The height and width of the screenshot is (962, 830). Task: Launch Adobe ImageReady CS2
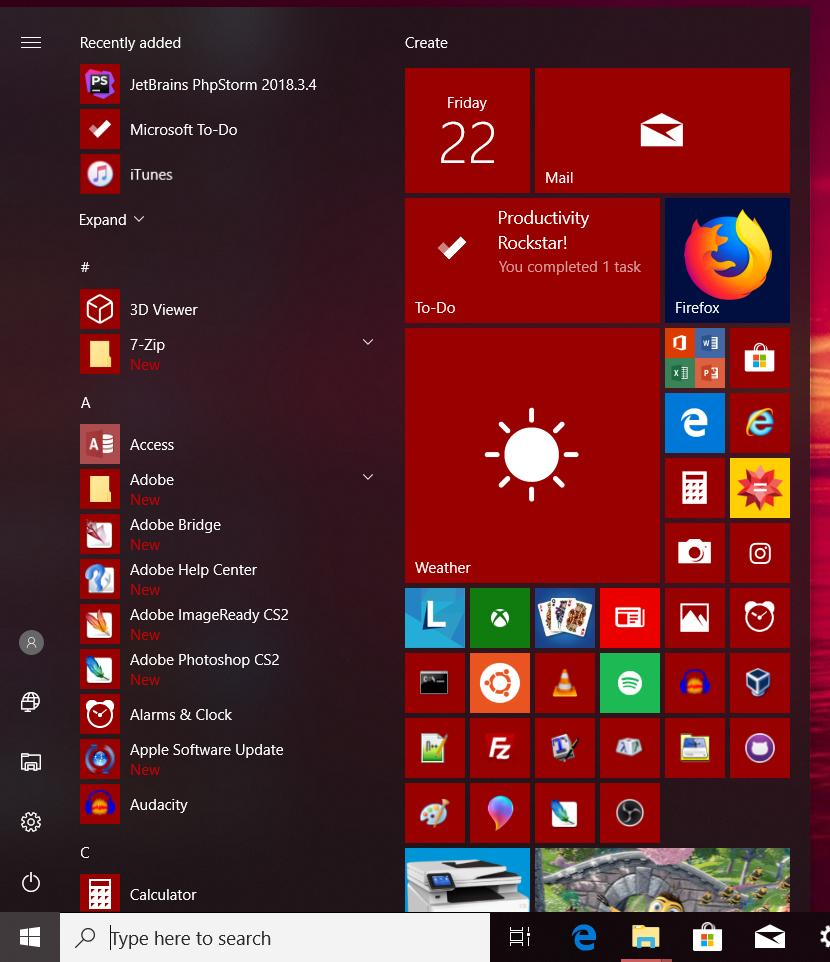(227, 624)
